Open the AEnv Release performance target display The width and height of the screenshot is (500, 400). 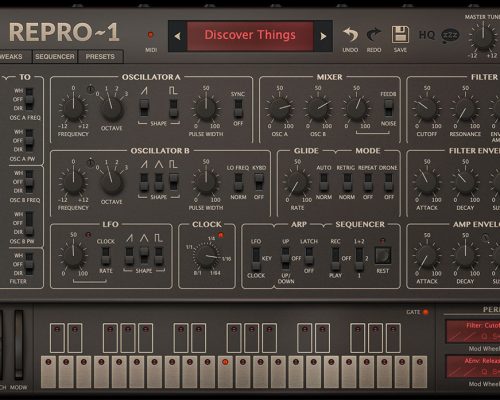click(x=473, y=367)
